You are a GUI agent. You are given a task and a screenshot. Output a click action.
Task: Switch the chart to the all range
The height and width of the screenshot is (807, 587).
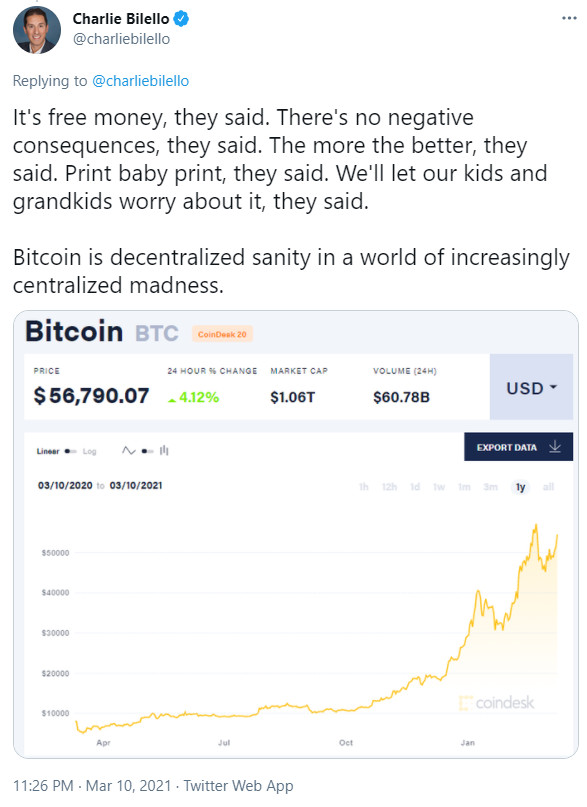pos(548,487)
